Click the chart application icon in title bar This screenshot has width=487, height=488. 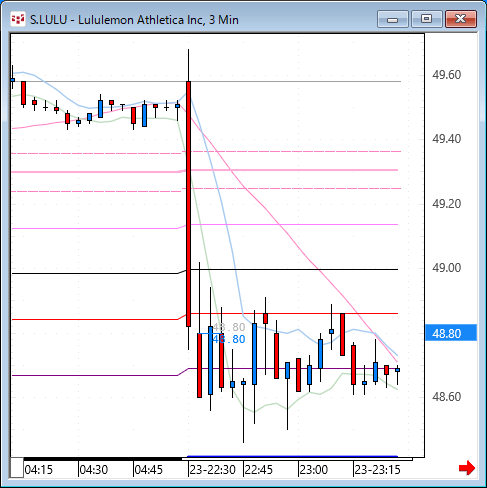point(18,19)
